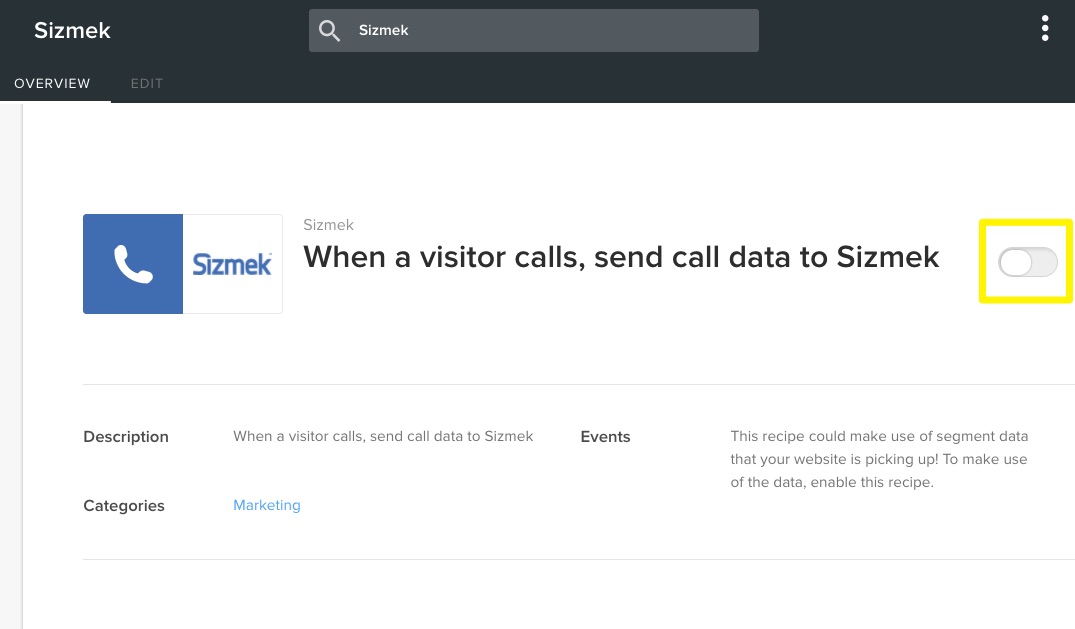Open the three-dot menu at top right
The height and width of the screenshot is (629, 1075).
[x=1044, y=29]
